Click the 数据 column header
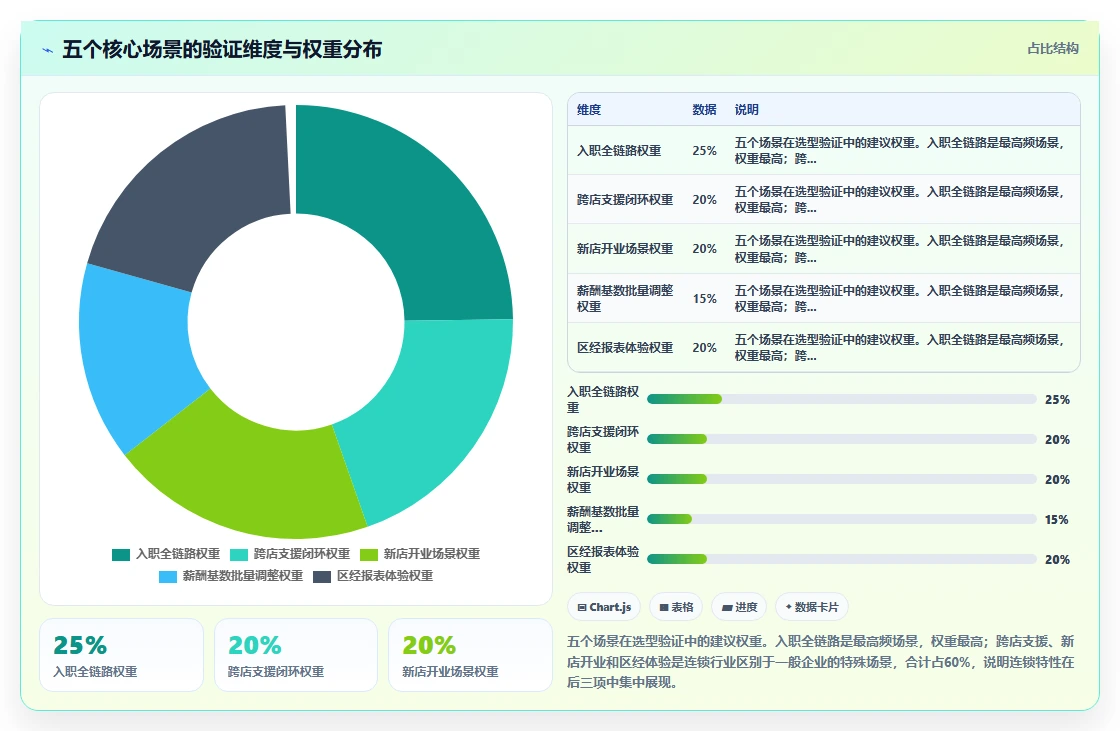The height and width of the screenshot is (731, 1120). coord(704,109)
